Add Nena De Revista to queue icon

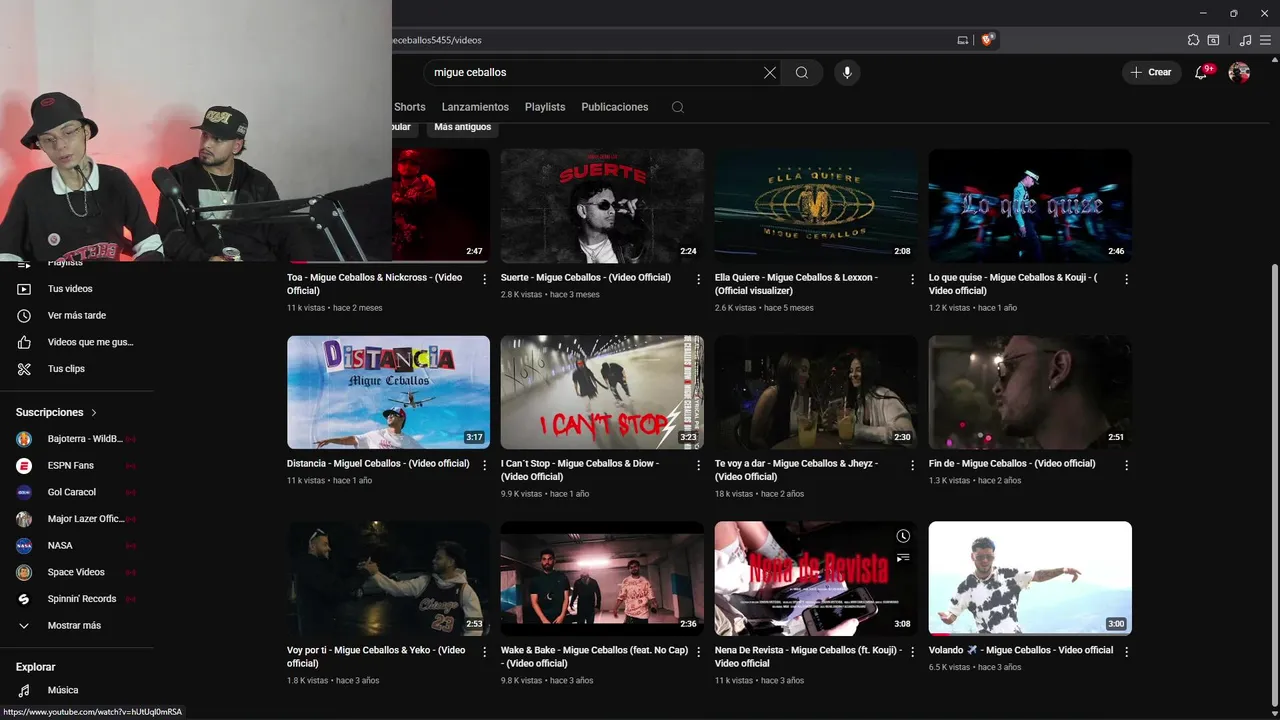[903, 558]
